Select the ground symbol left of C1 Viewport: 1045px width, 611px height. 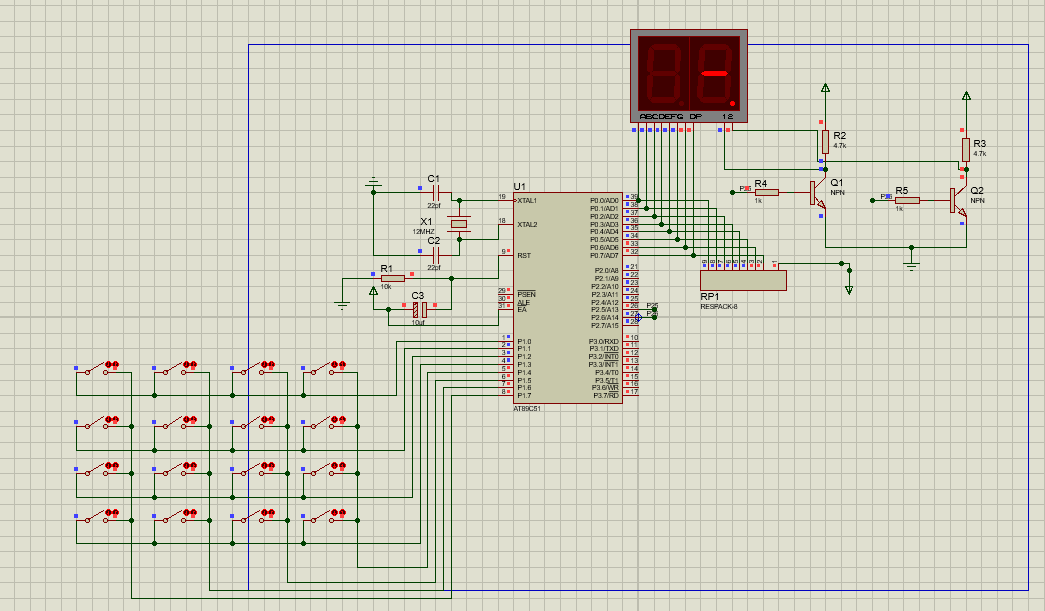373,183
